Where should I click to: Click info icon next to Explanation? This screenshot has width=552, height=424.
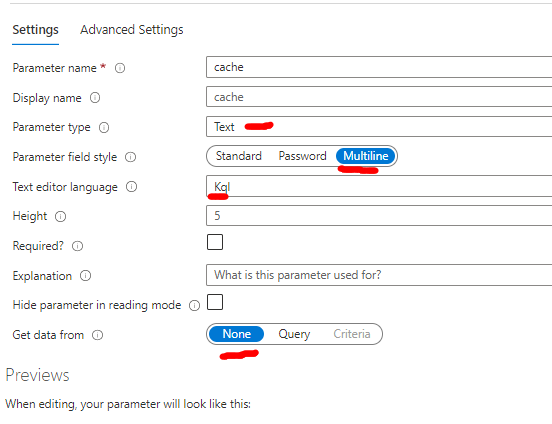coord(86,275)
